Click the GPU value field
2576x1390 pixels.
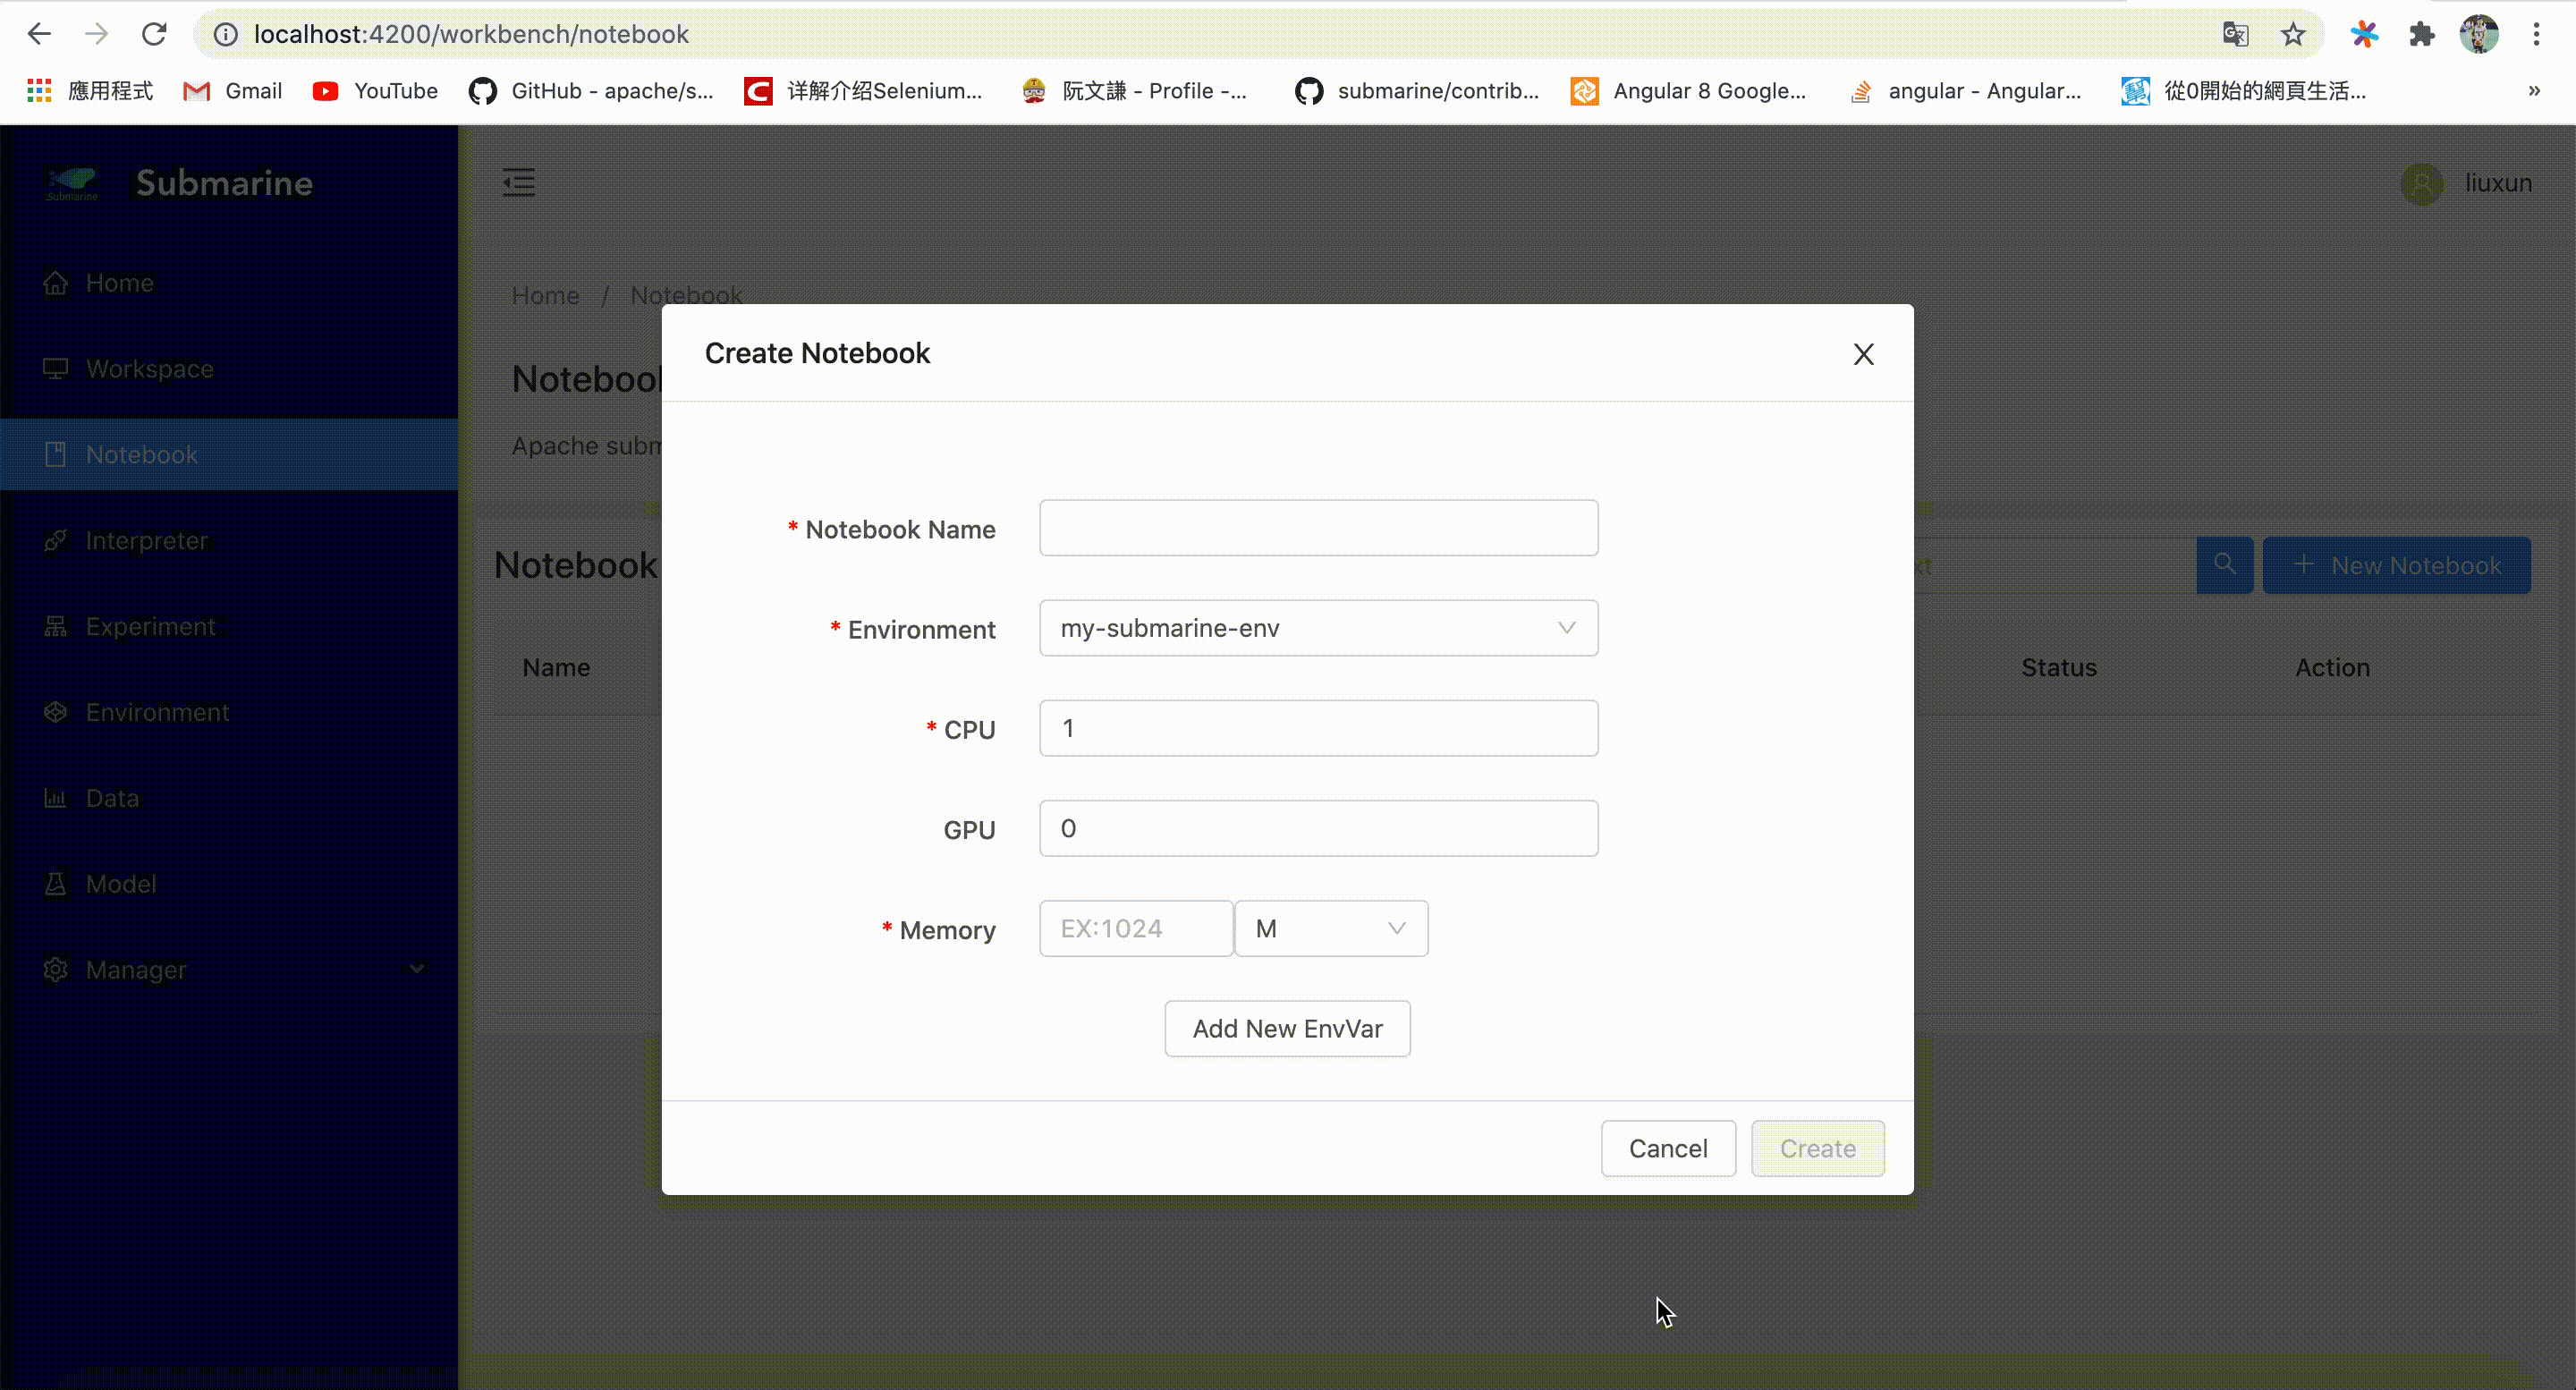[1317, 828]
